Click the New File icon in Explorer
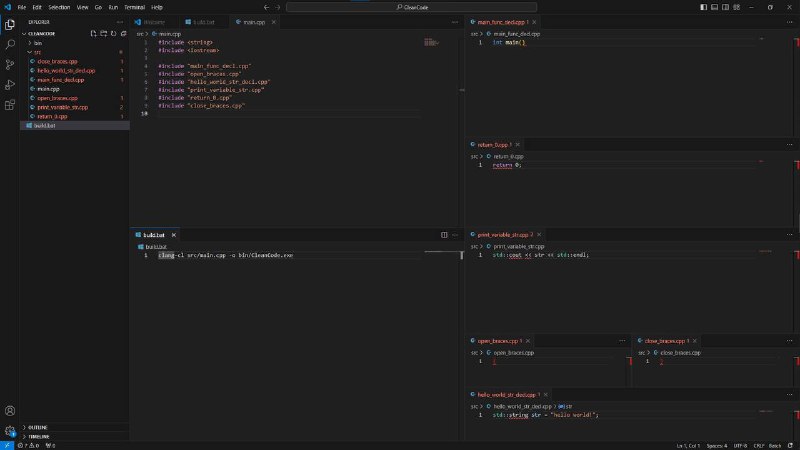Image resolution: width=800 pixels, height=450 pixels. coord(93,34)
